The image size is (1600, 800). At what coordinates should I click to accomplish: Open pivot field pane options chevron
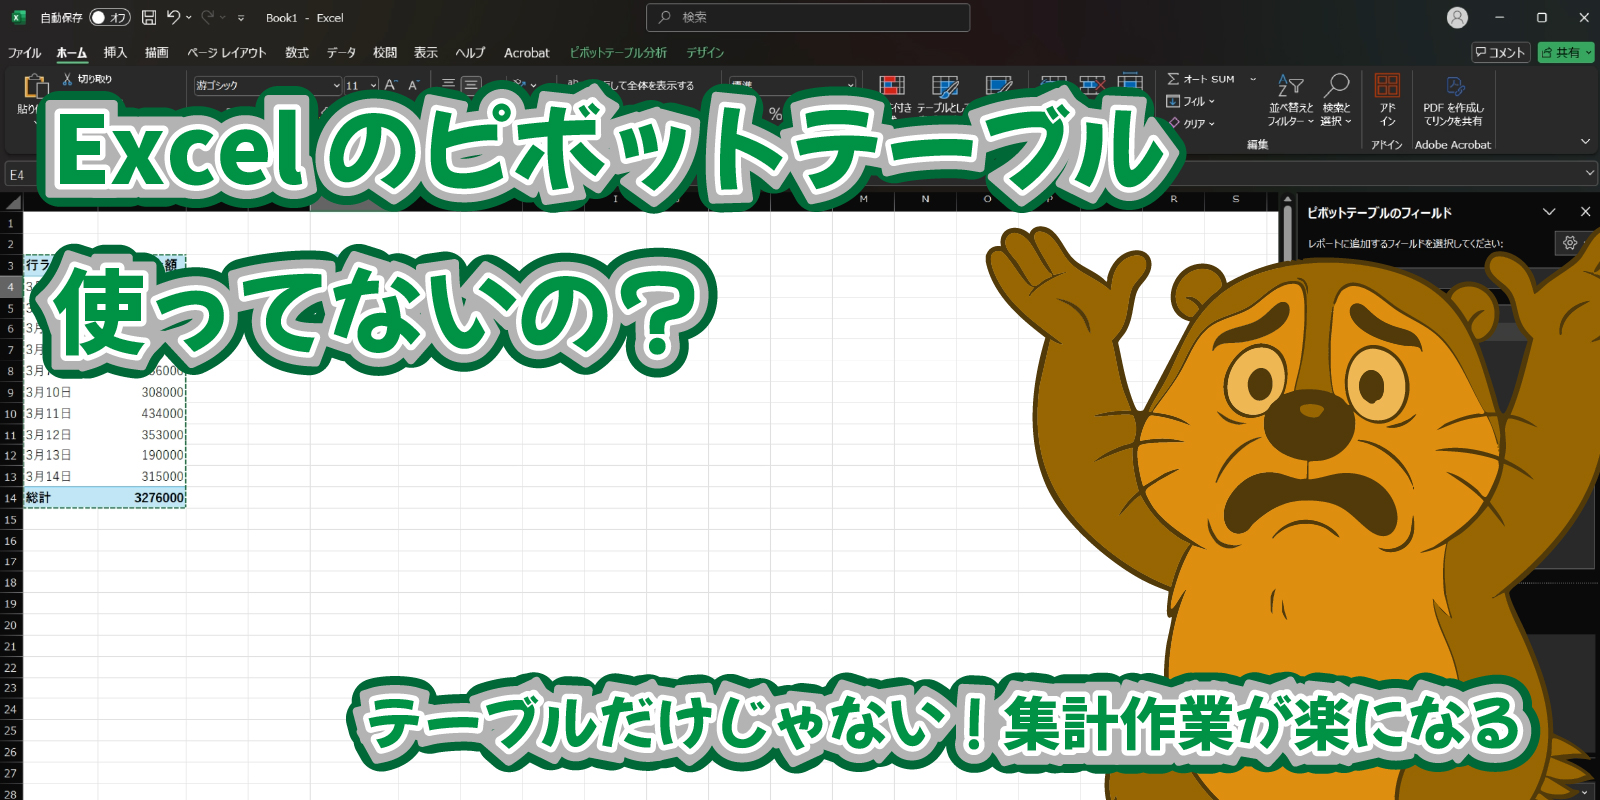pyautogui.click(x=1549, y=212)
